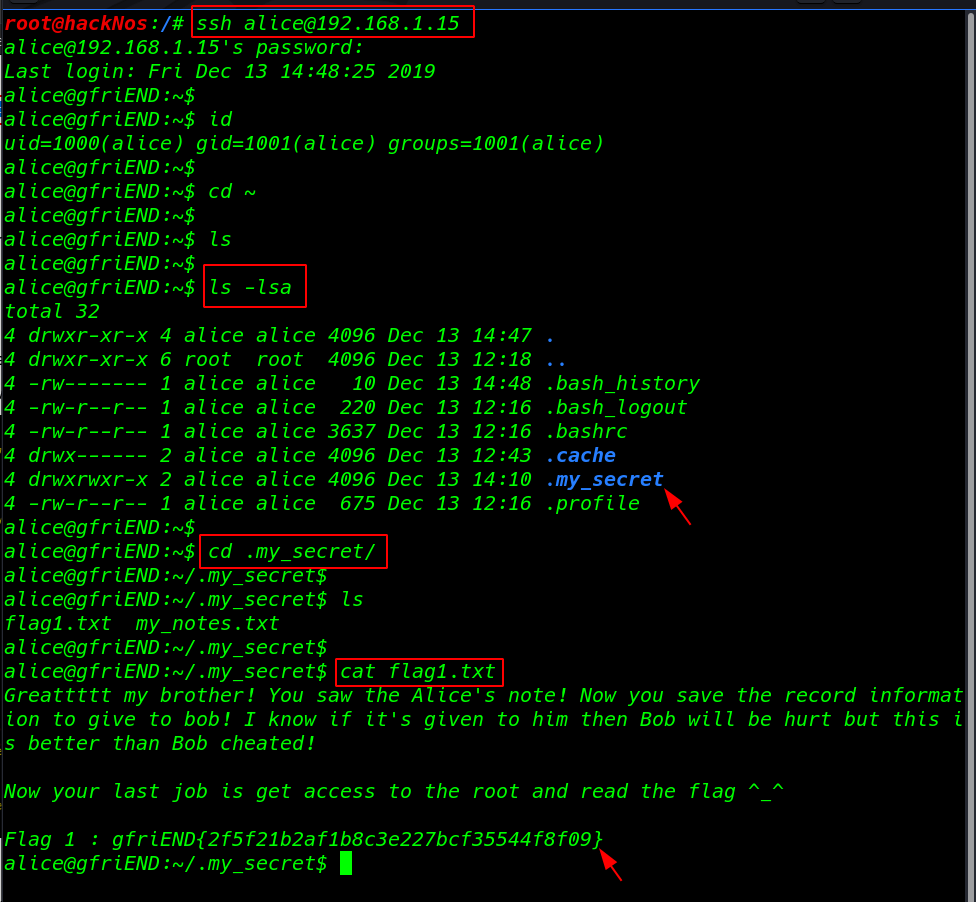Image resolution: width=976 pixels, height=902 pixels.
Task: Click the green terminal cursor block
Action: coord(346,863)
